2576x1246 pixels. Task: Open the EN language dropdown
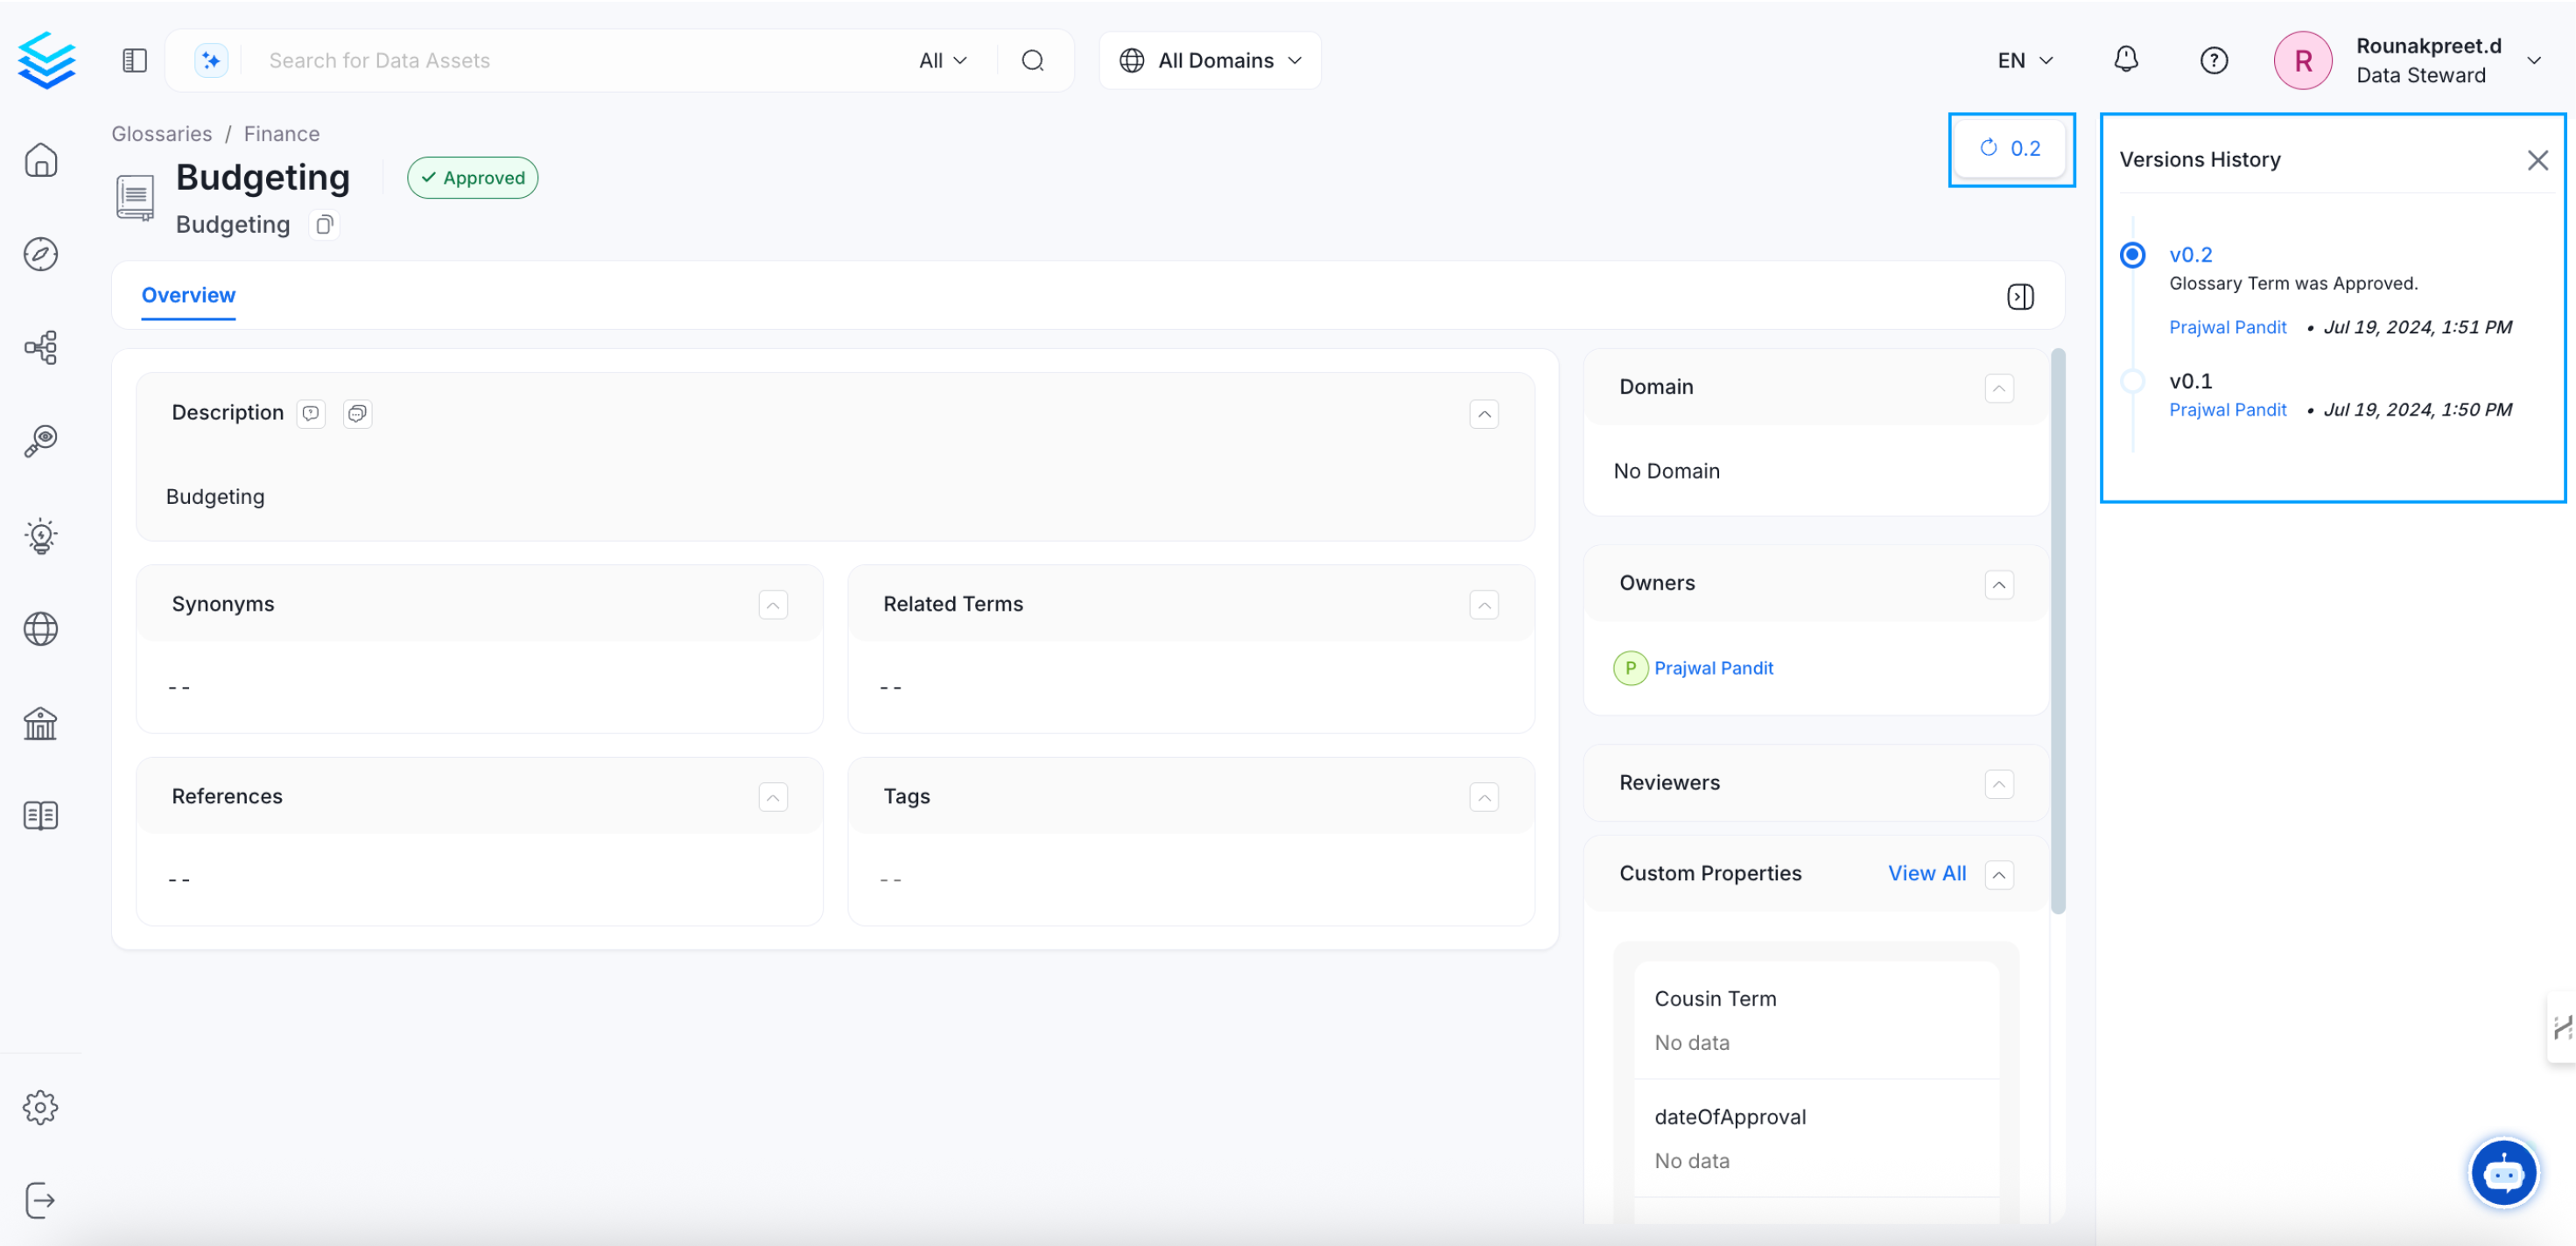pos(2024,60)
